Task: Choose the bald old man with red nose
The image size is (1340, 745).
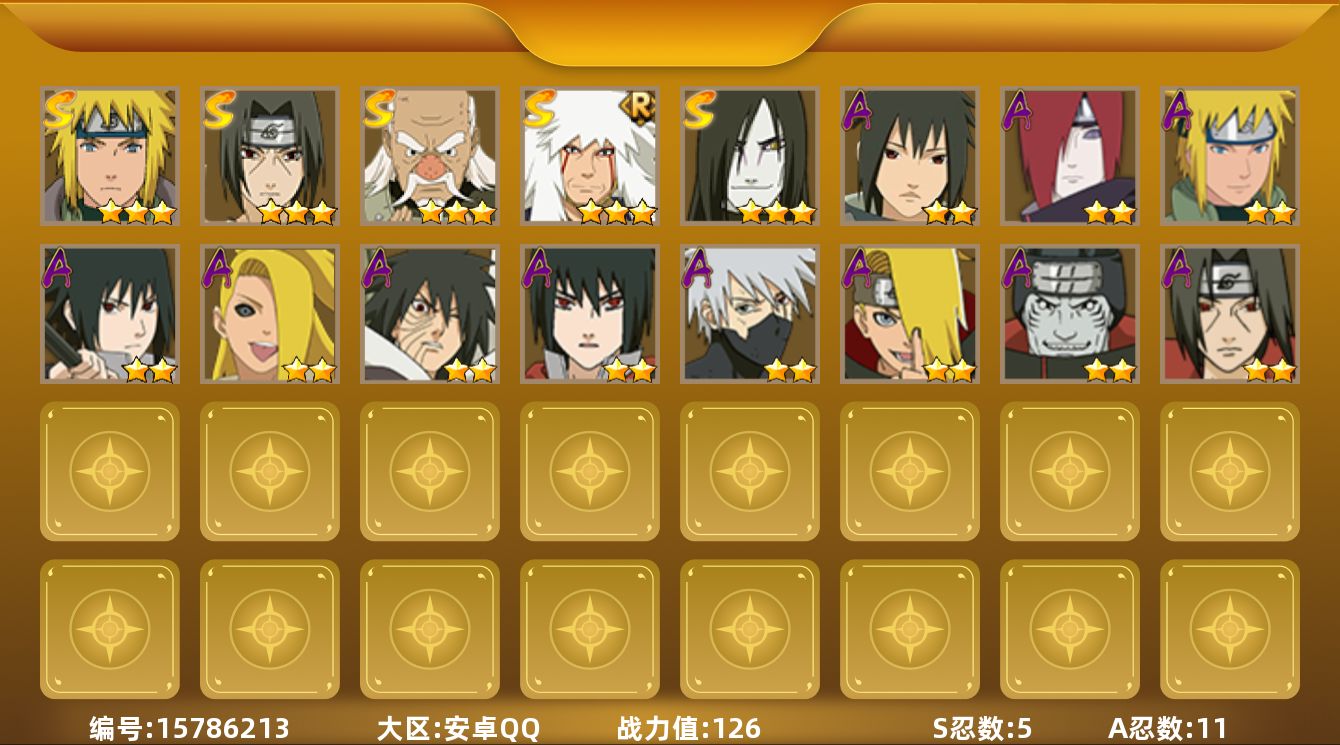Action: (430, 156)
